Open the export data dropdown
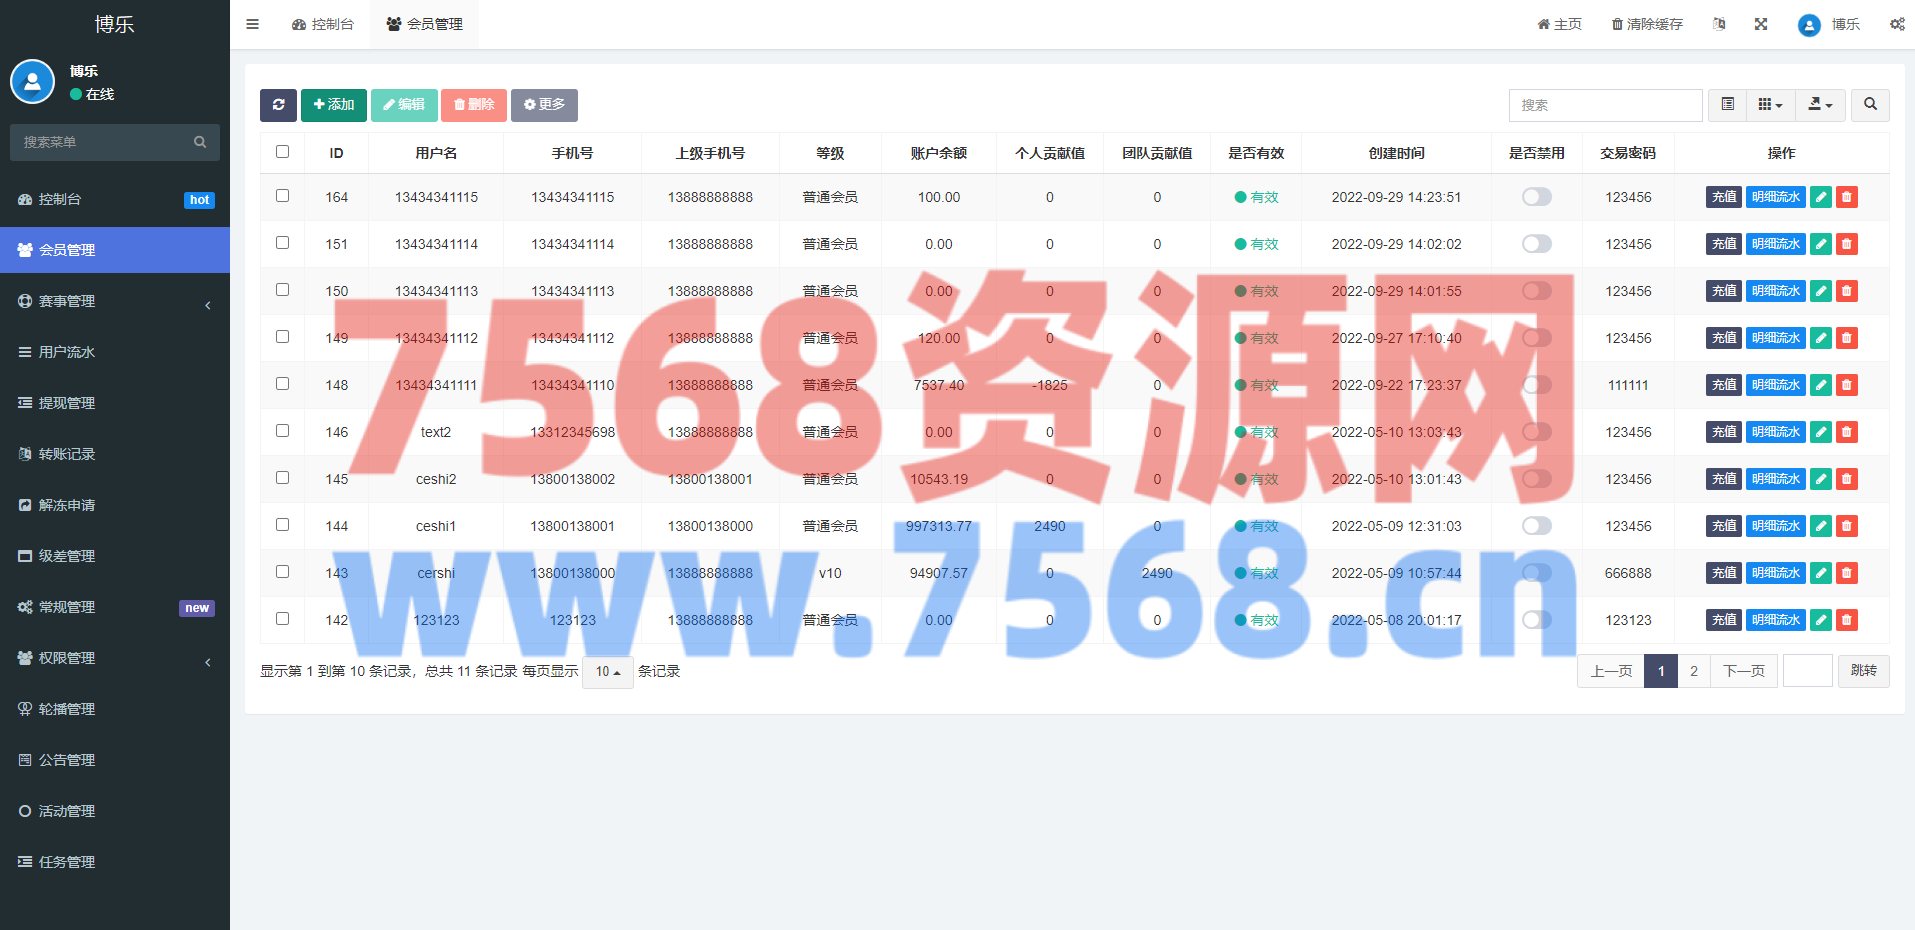This screenshot has width=1915, height=930. (1820, 105)
